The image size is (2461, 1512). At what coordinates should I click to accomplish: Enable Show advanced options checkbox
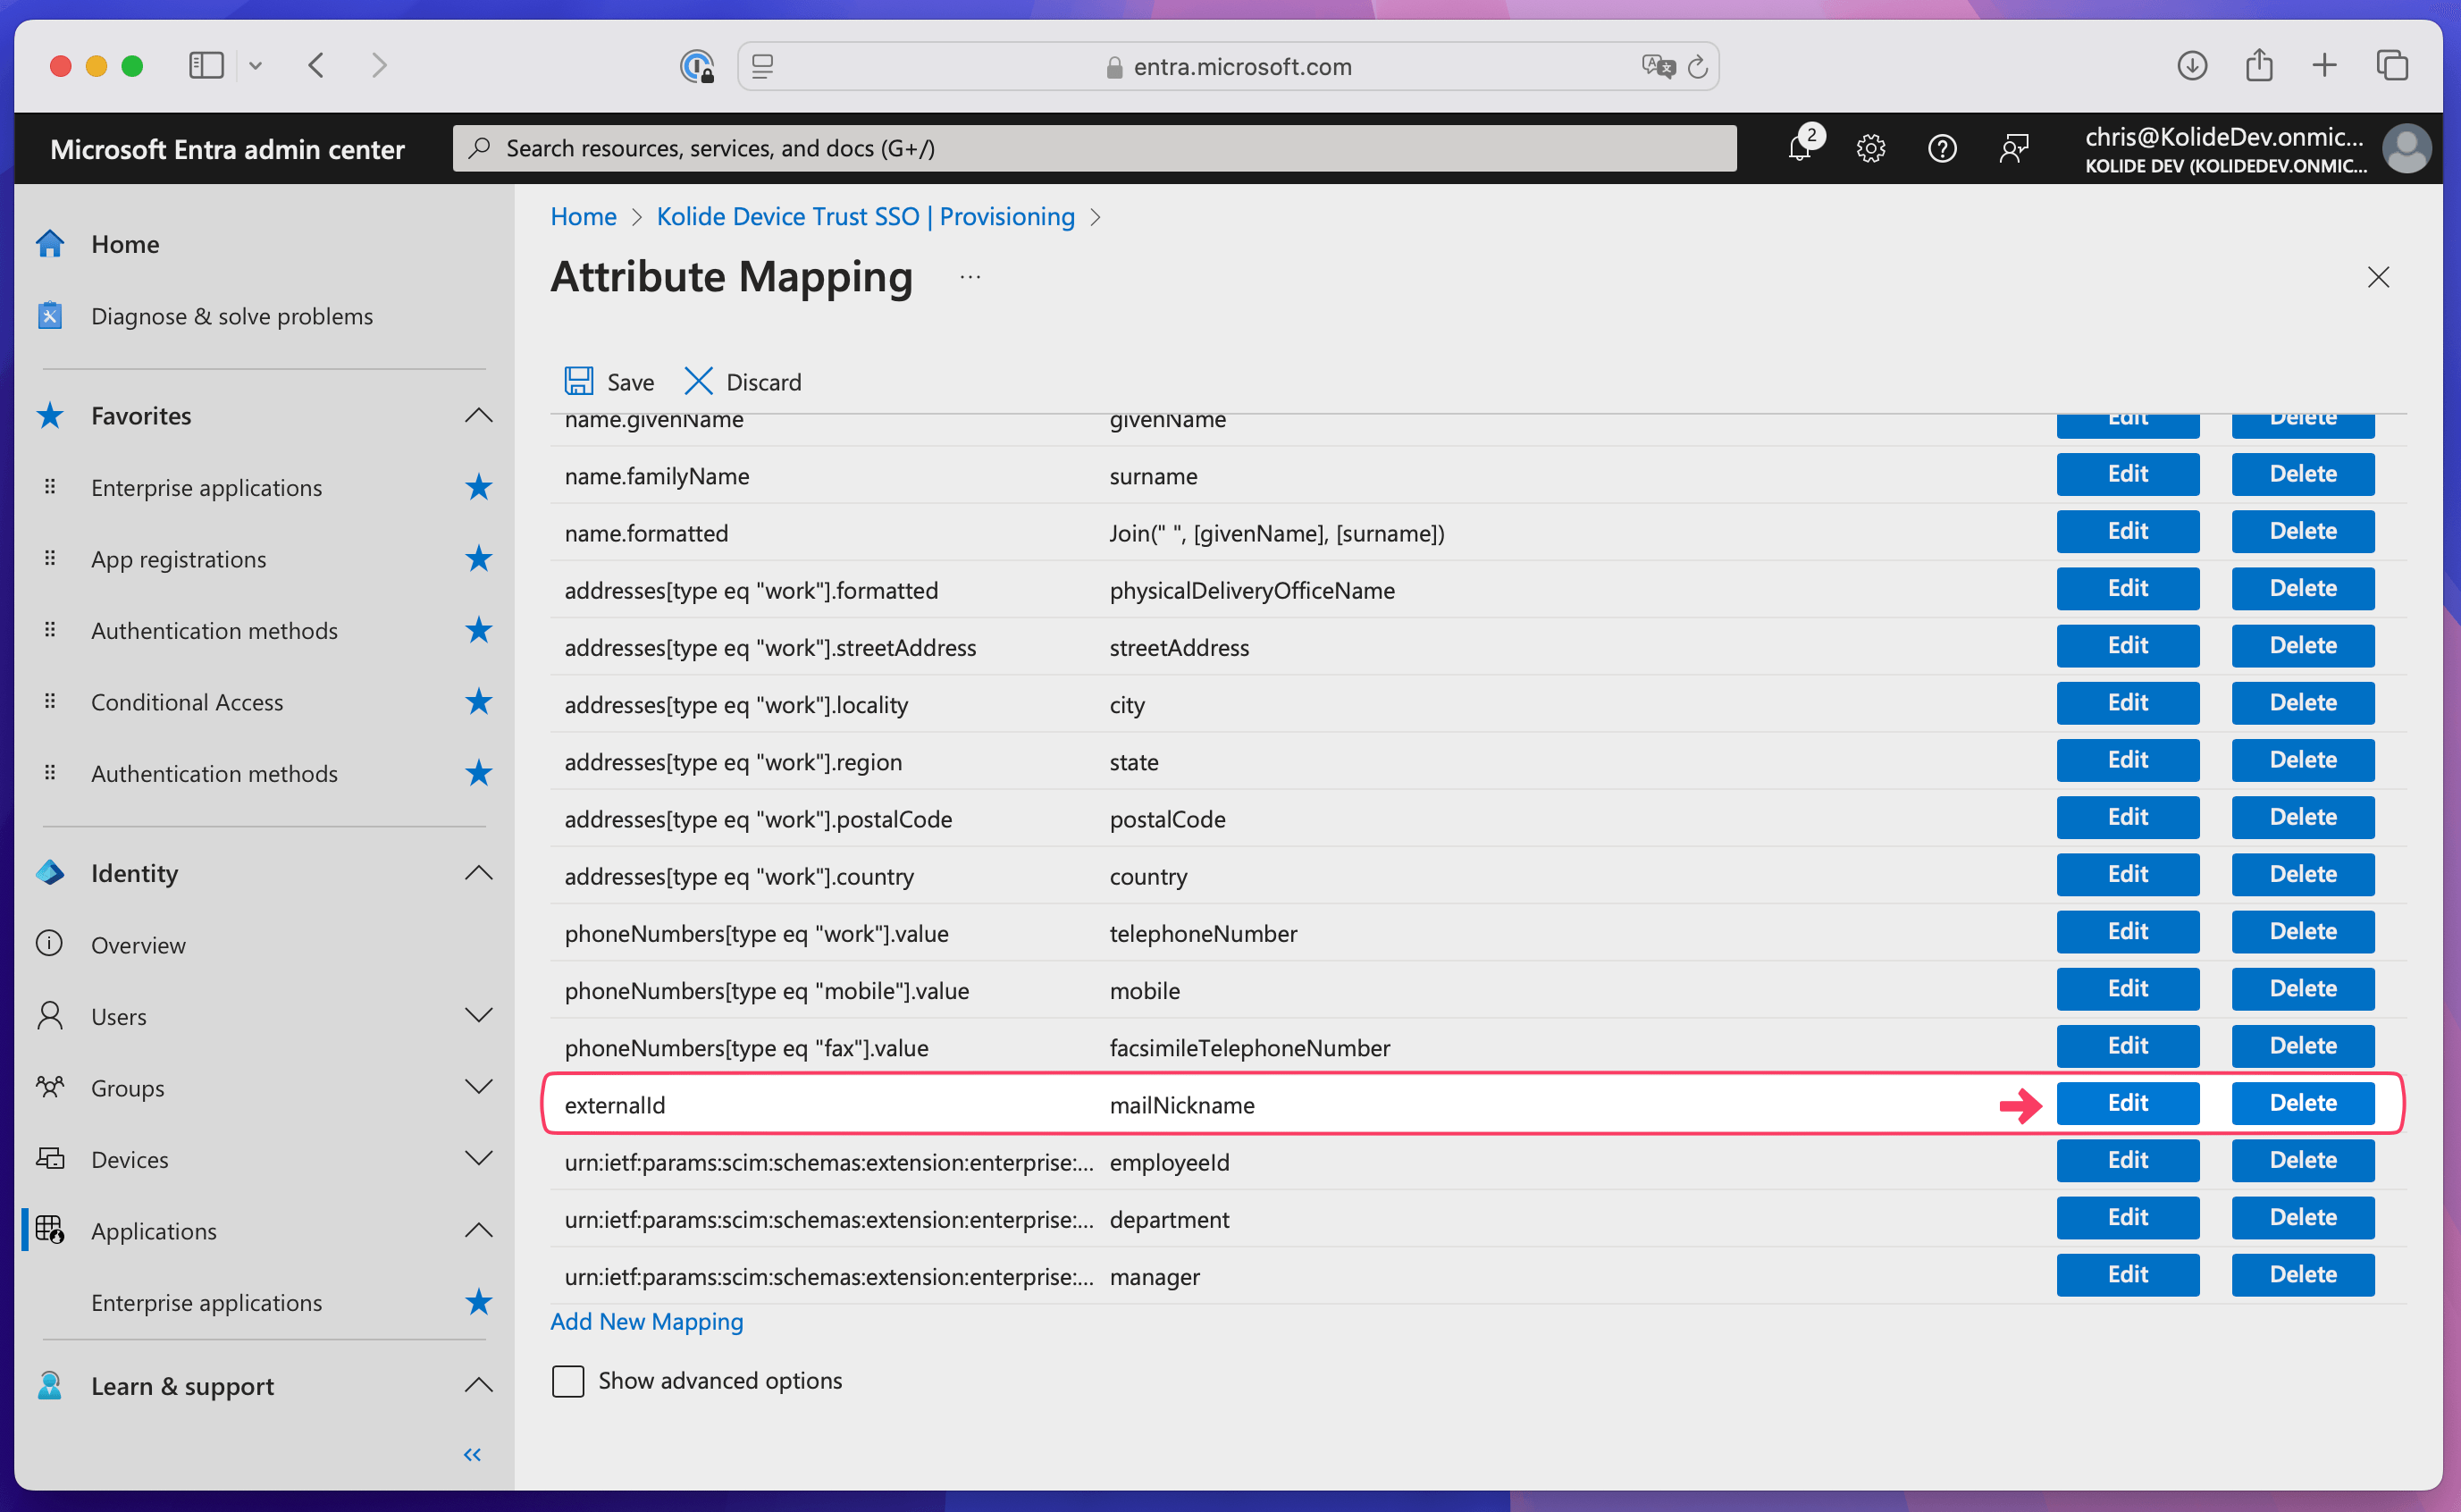(x=568, y=1381)
